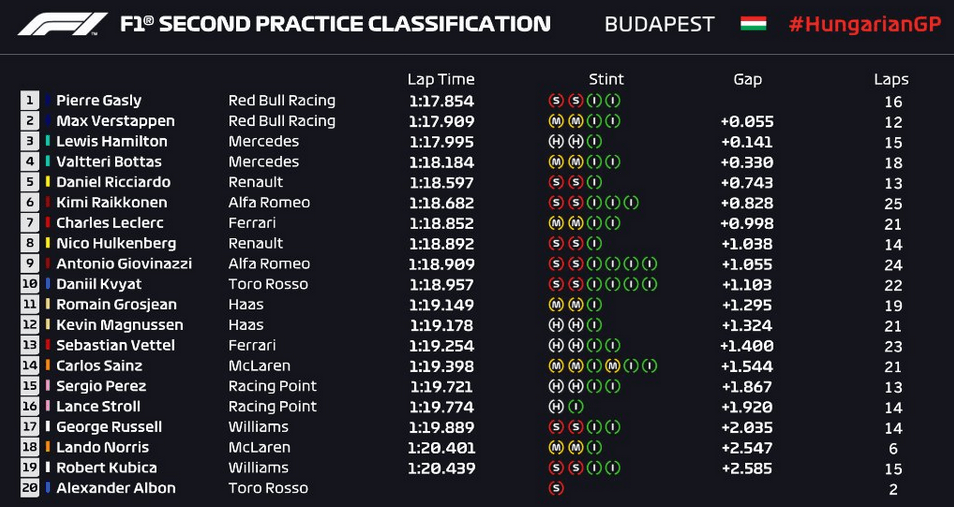
Task: Click the Stint column header
Action: tap(606, 80)
